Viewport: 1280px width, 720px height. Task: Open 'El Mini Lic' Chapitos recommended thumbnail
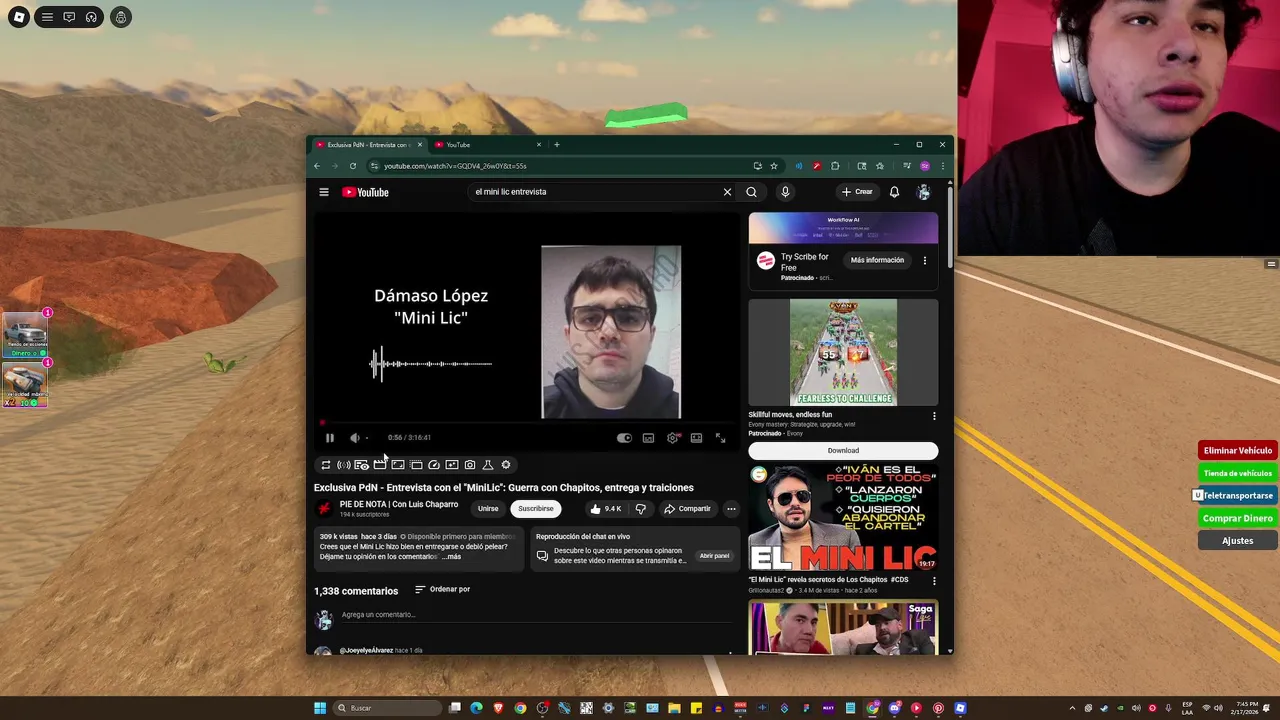tap(843, 518)
